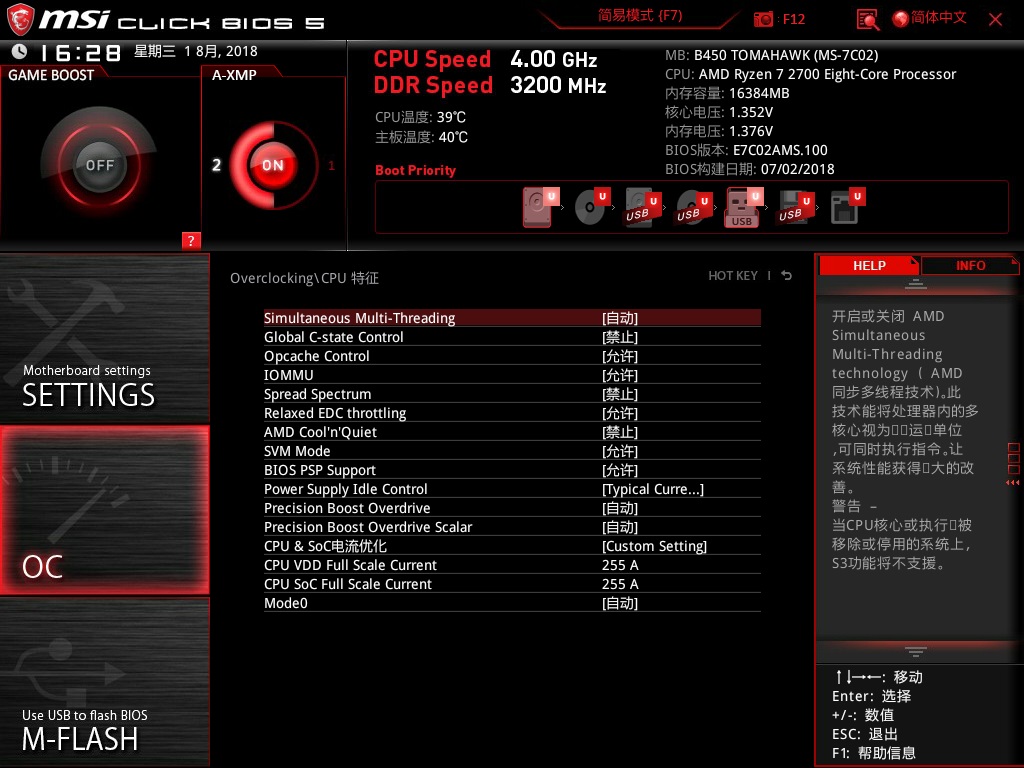1024x768 pixels.
Task: Click the USB key boot priority icon
Action: coord(744,207)
